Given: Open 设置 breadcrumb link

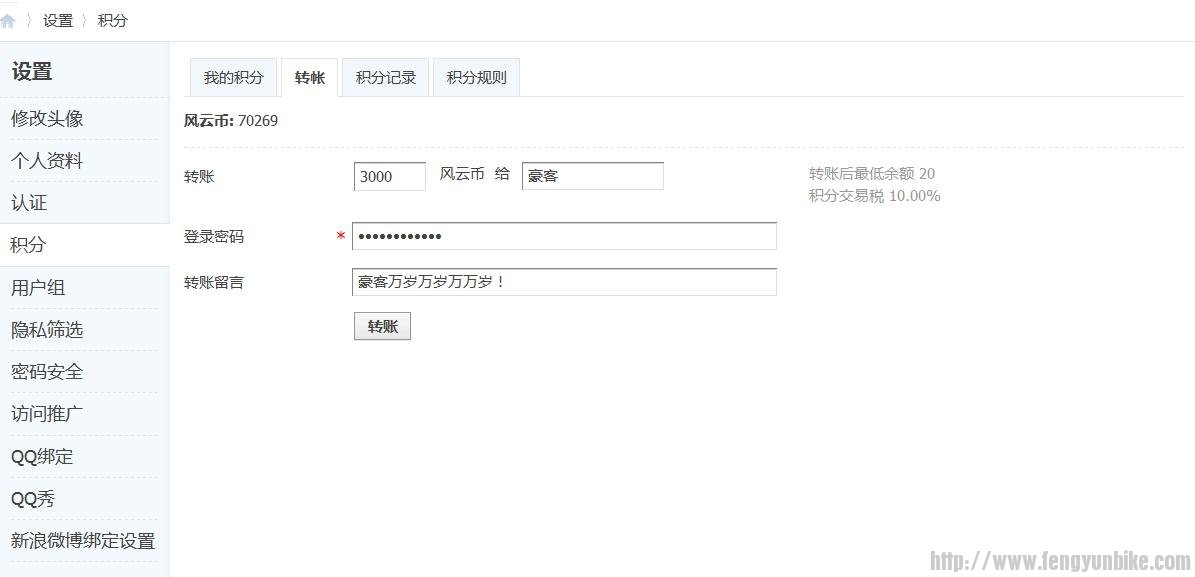Looking at the screenshot, I should click(x=58, y=21).
